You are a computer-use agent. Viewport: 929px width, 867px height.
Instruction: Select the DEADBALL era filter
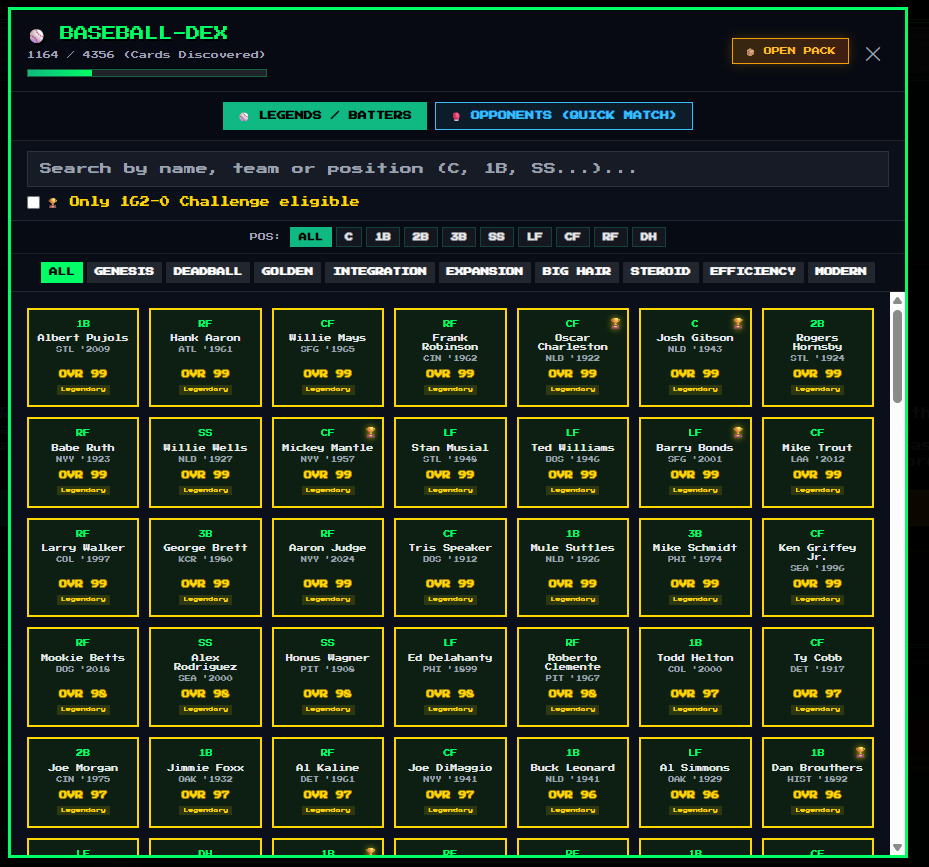click(207, 272)
